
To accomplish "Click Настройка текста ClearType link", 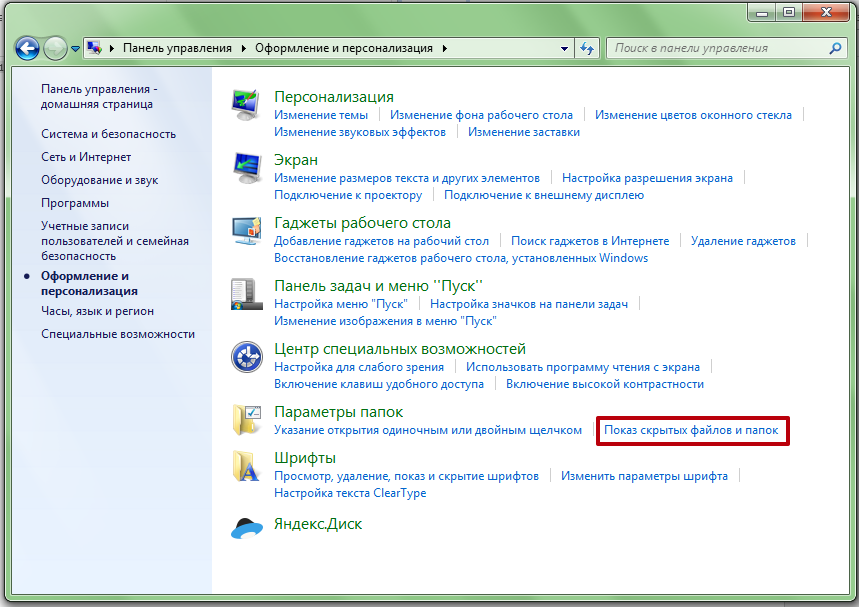I will [350, 493].
